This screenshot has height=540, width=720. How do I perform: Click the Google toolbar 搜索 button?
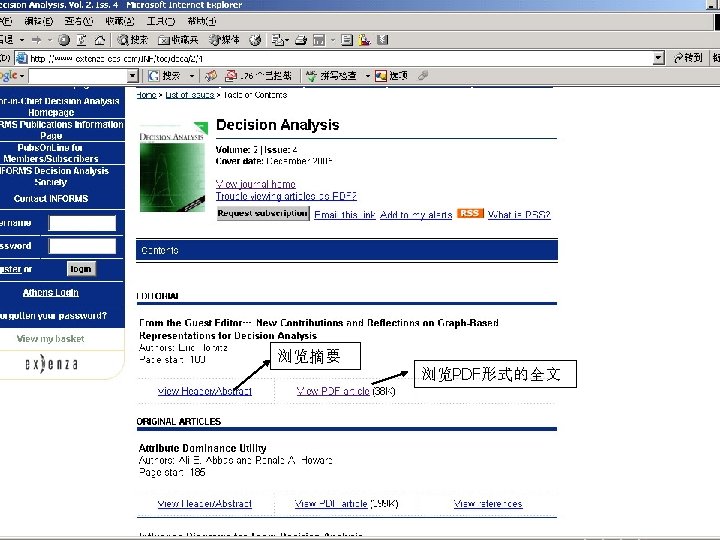(x=165, y=76)
